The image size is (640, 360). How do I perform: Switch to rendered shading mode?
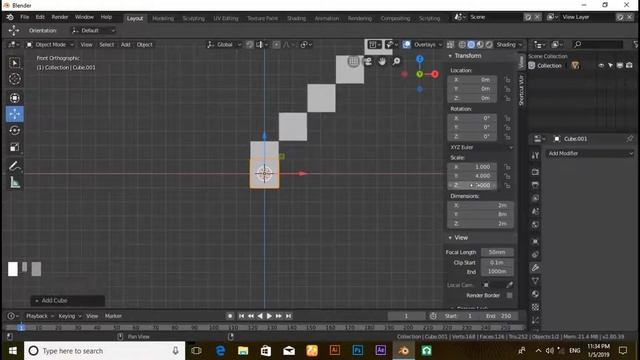pyautogui.click(x=489, y=44)
